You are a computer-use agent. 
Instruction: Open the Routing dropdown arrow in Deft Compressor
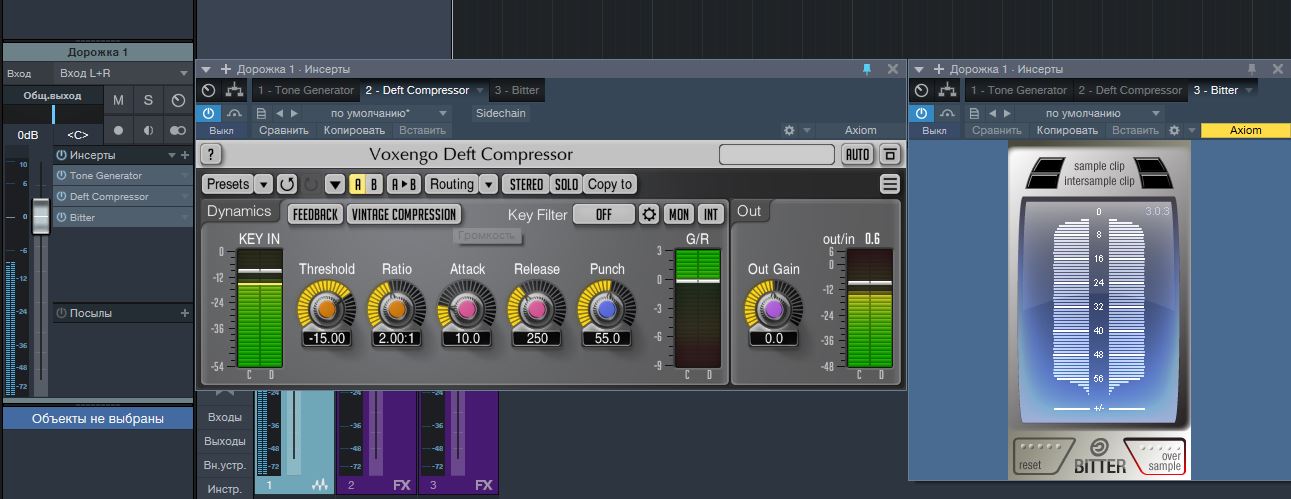(x=488, y=184)
